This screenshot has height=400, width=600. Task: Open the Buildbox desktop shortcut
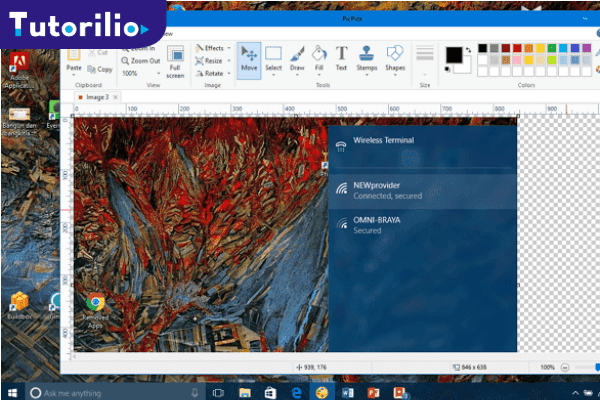click(19, 305)
